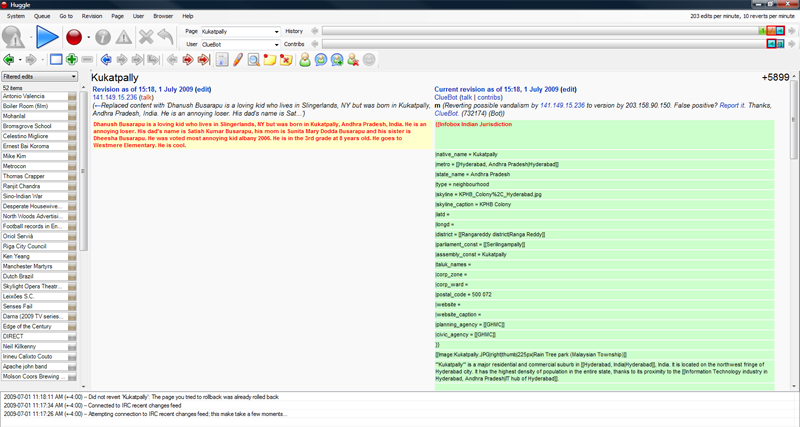The height and width of the screenshot is (427, 800).
Task: Open the Queue menu
Action: pos(42,16)
